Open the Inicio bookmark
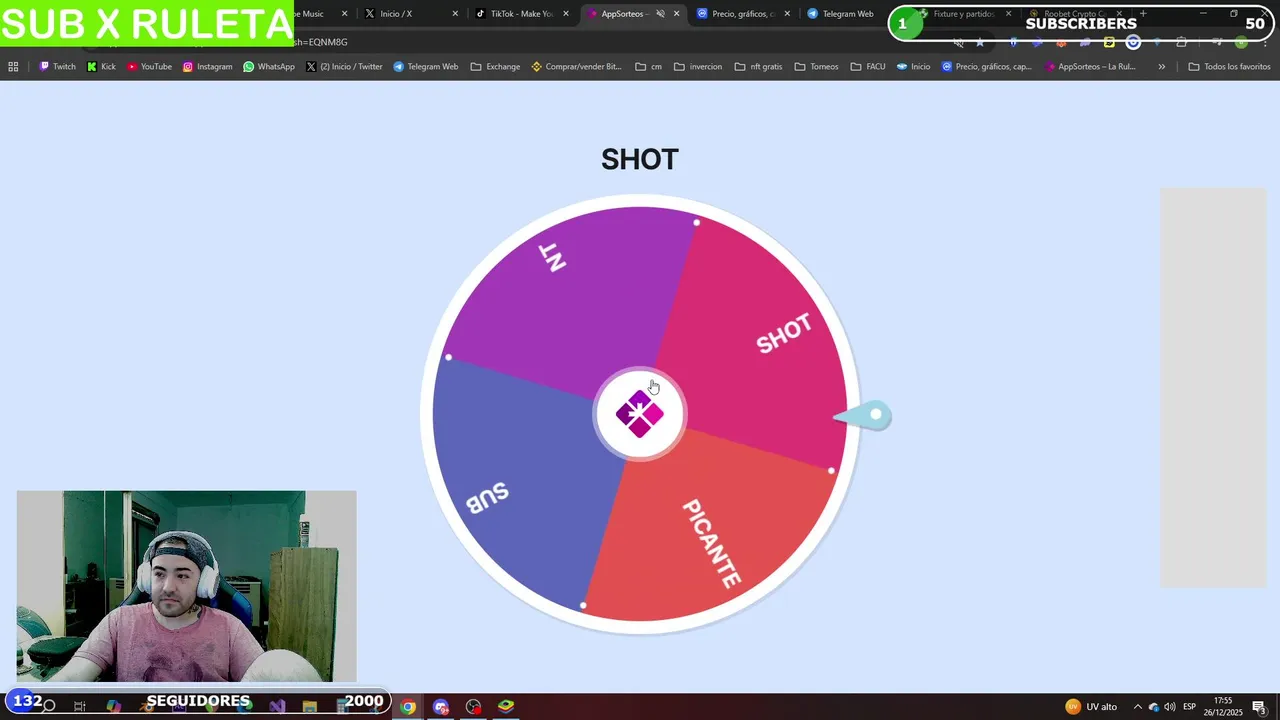The width and height of the screenshot is (1280, 720). tap(913, 67)
